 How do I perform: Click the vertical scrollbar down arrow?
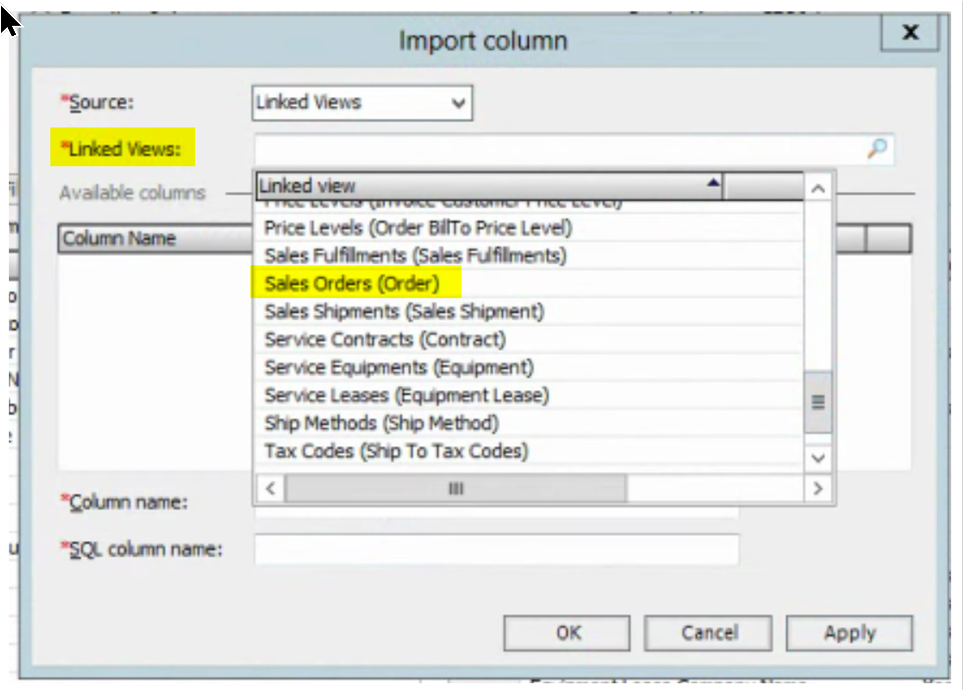(817, 458)
